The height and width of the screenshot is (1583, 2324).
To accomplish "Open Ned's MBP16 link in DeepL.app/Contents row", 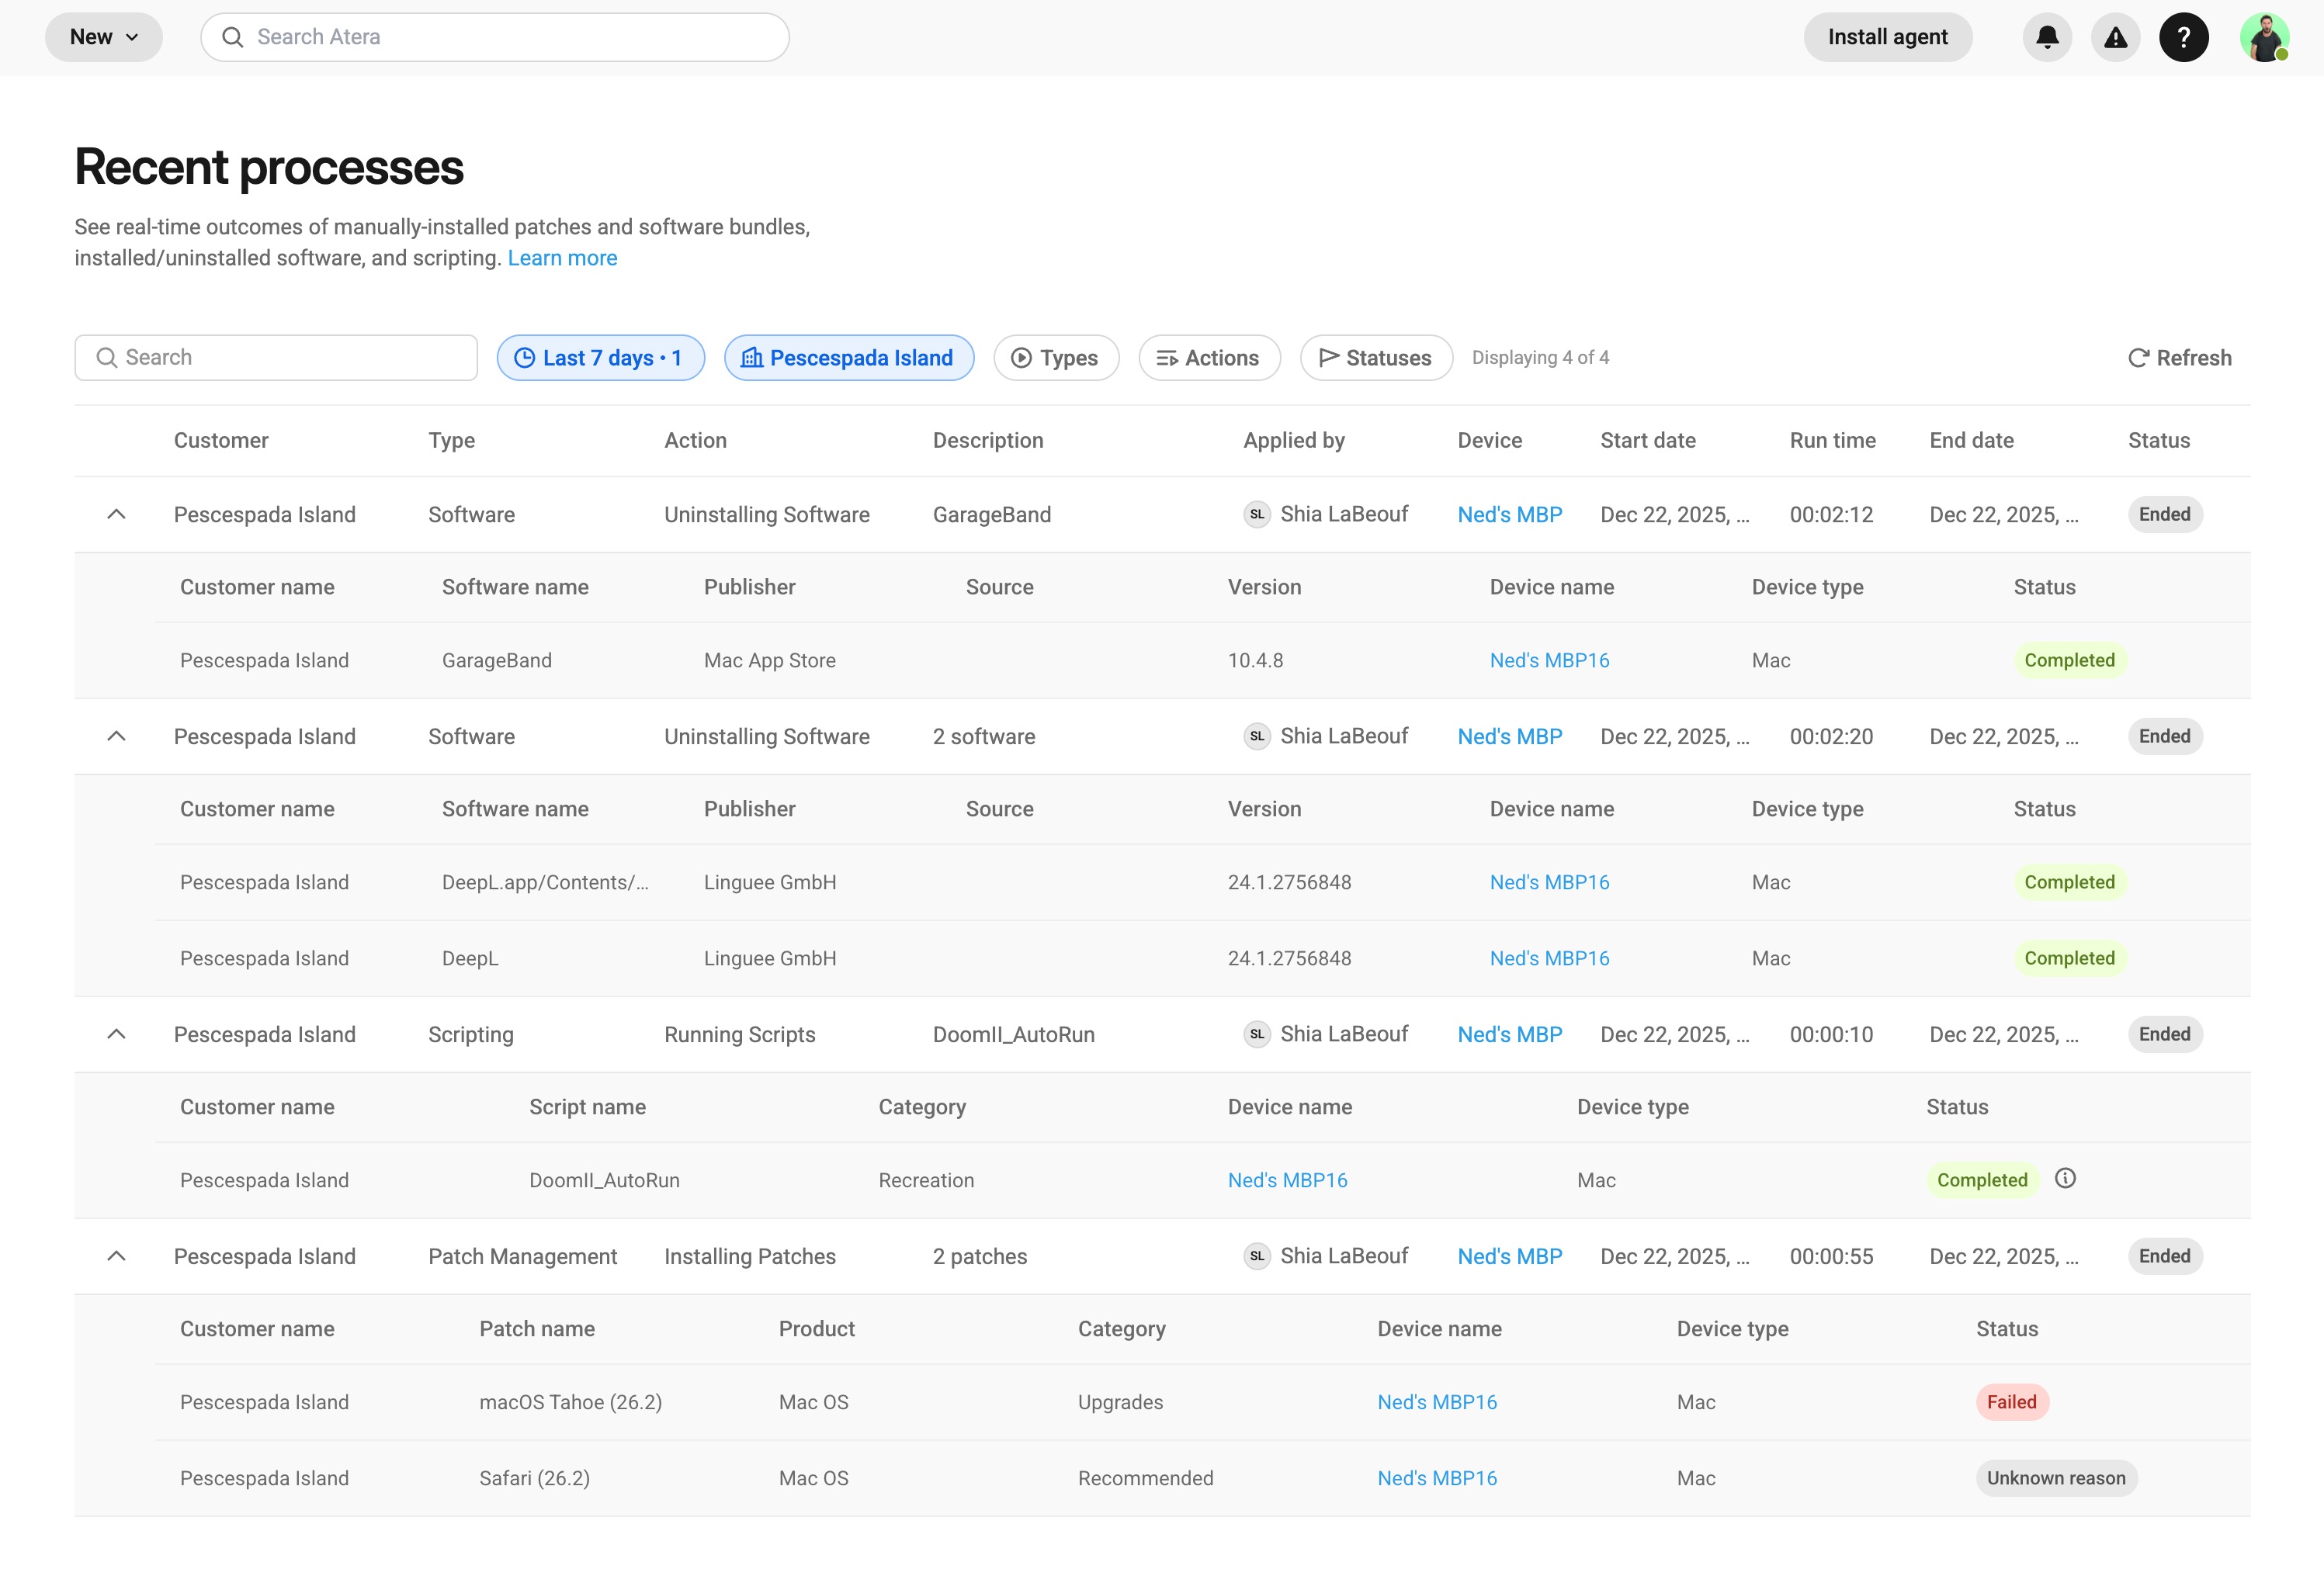I will (1549, 882).
